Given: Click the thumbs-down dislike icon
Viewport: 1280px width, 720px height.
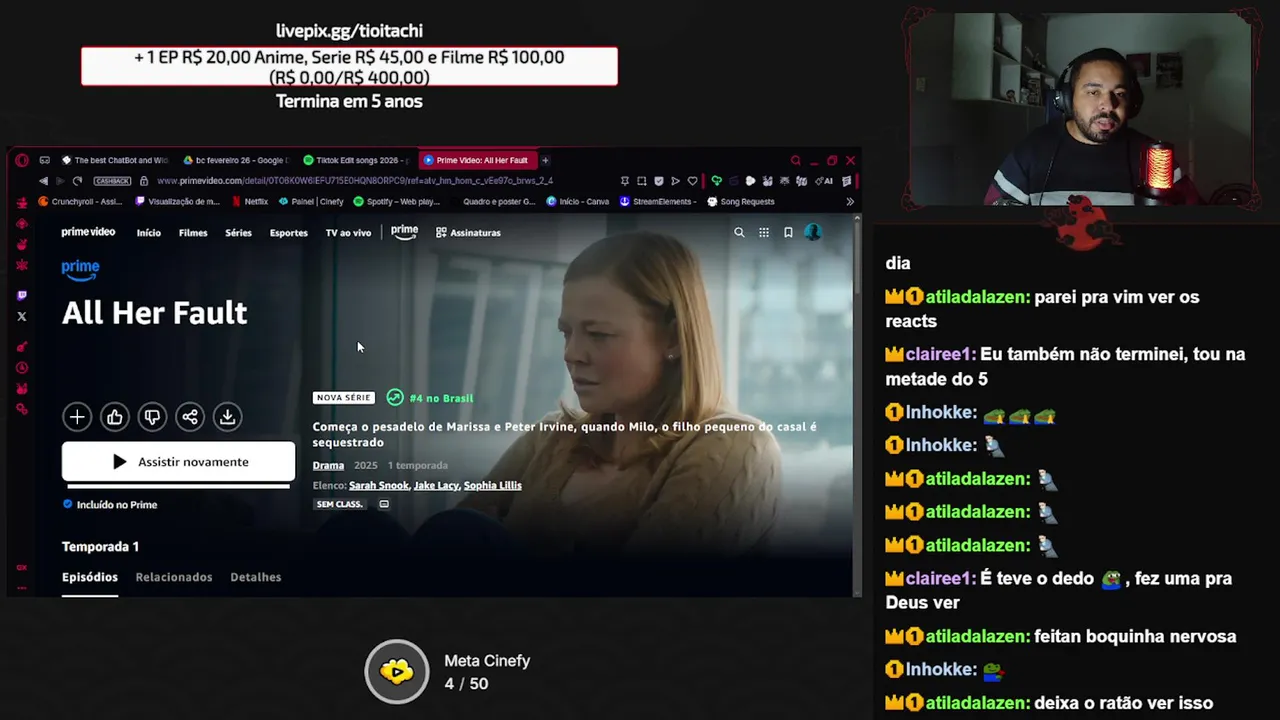Looking at the screenshot, I should click(x=152, y=417).
